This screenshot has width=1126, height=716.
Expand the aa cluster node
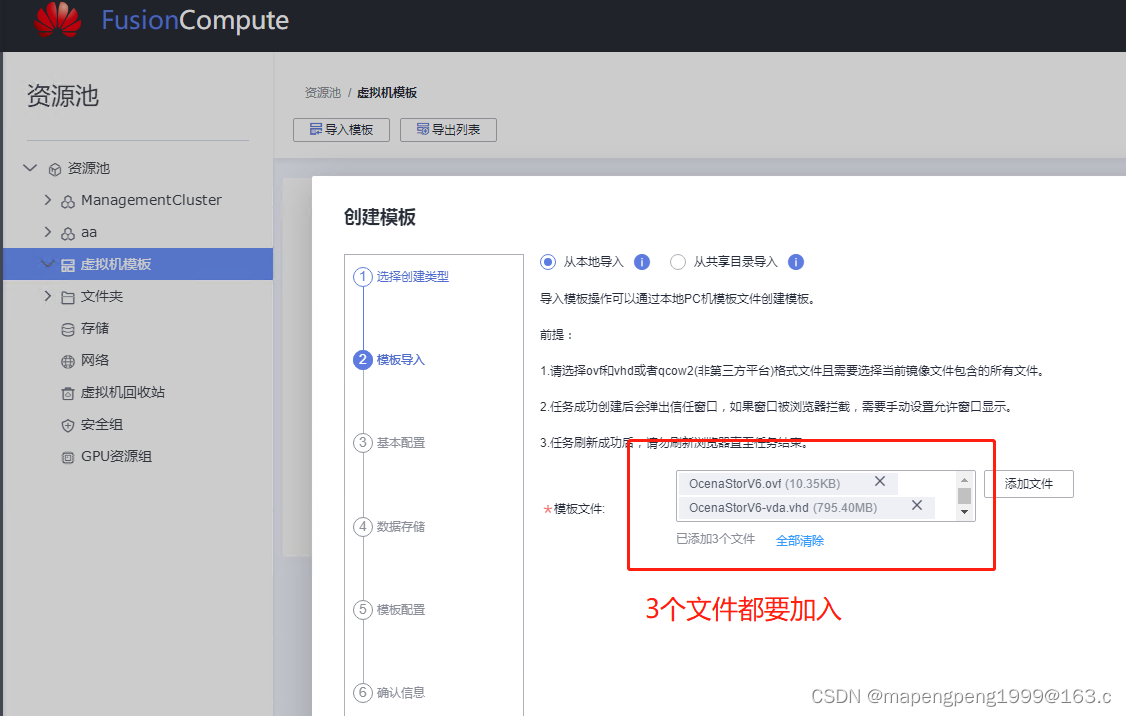click(x=47, y=232)
